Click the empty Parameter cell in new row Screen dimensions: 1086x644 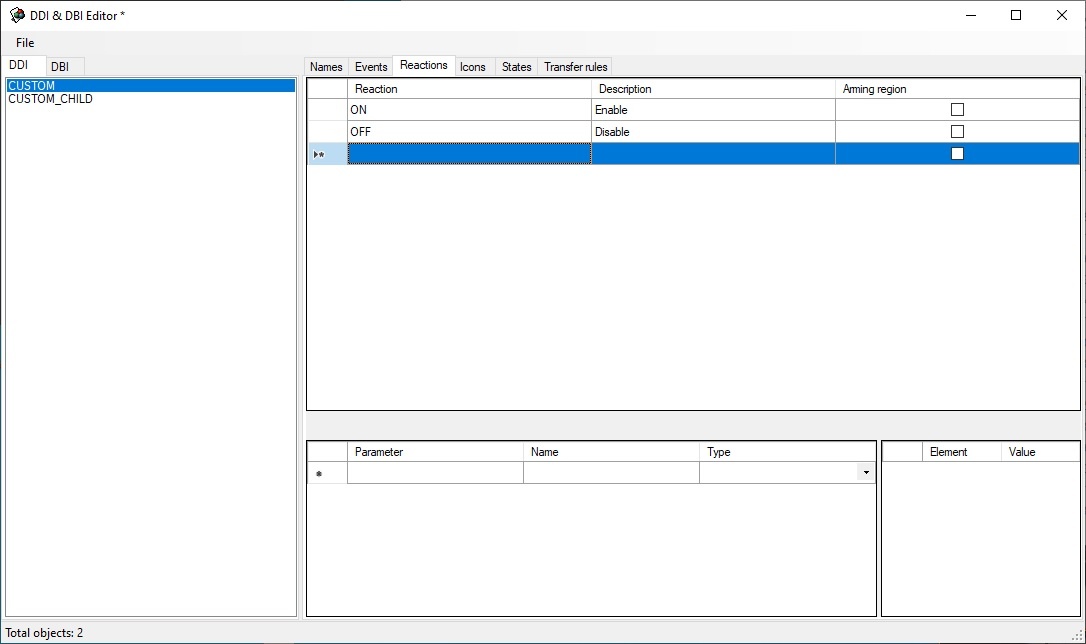[x=435, y=473]
